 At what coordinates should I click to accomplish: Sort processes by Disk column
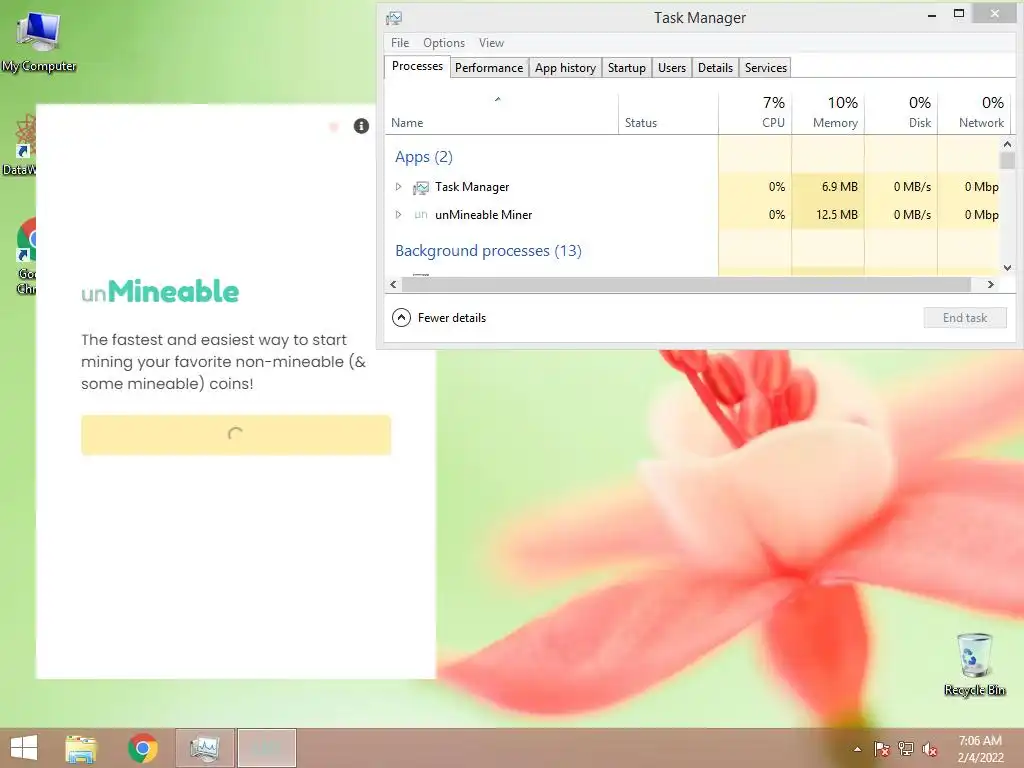901,114
